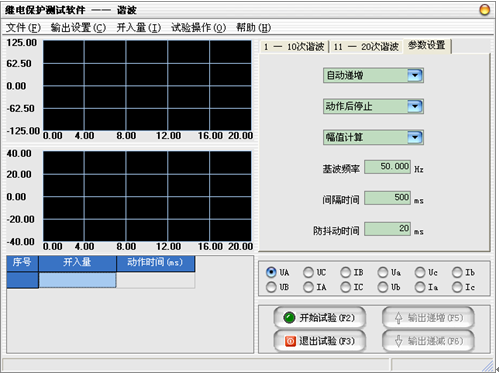Expand the 动作后停止 dropdown
499x375 pixels.
[x=415, y=106]
